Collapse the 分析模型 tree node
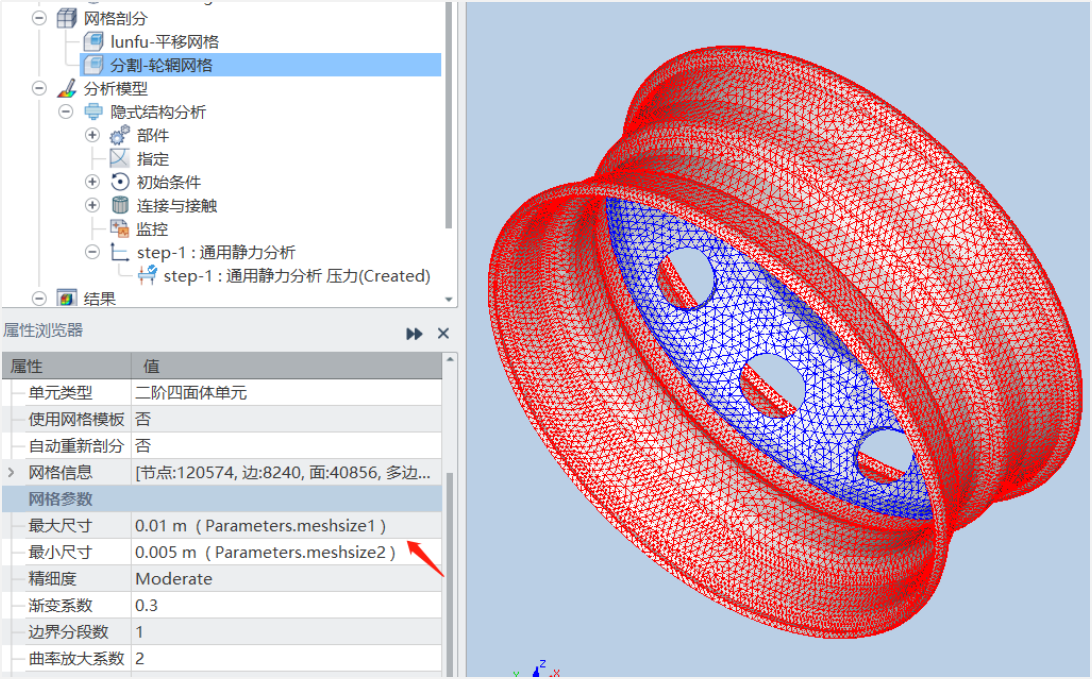This screenshot has width=1092, height=680. (39, 88)
